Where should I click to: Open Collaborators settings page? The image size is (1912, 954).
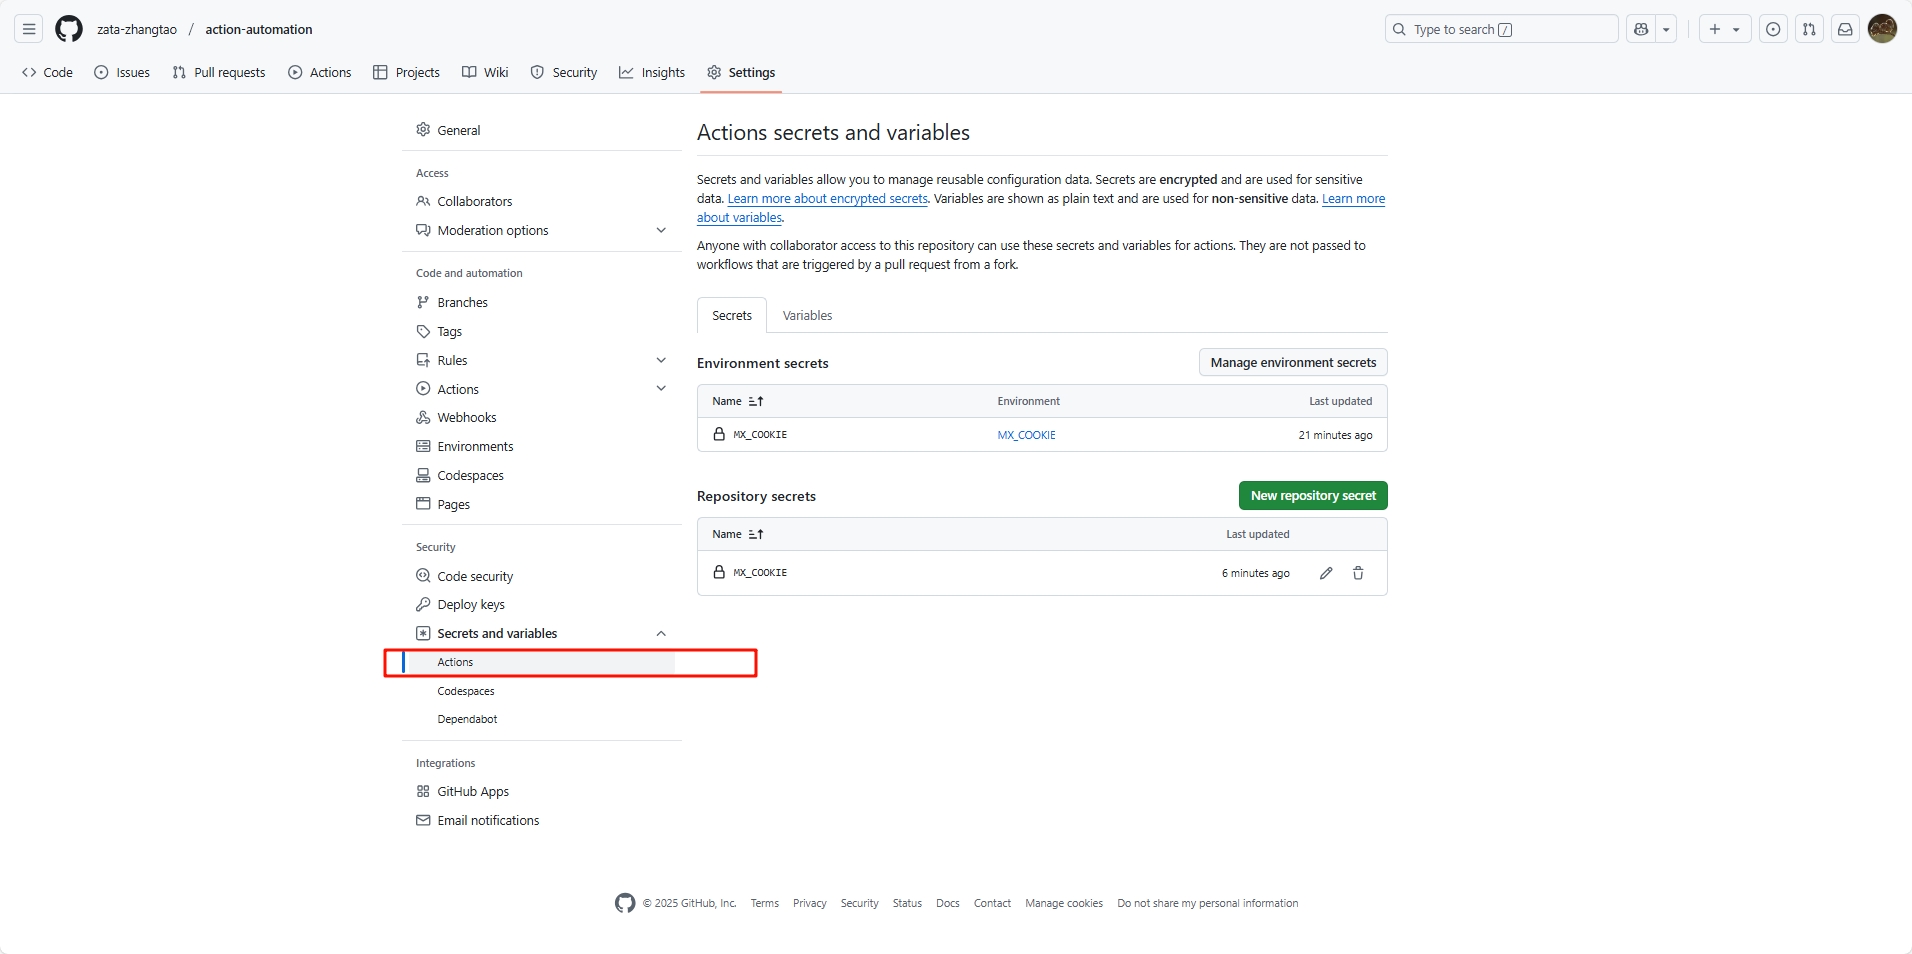[542, 201]
